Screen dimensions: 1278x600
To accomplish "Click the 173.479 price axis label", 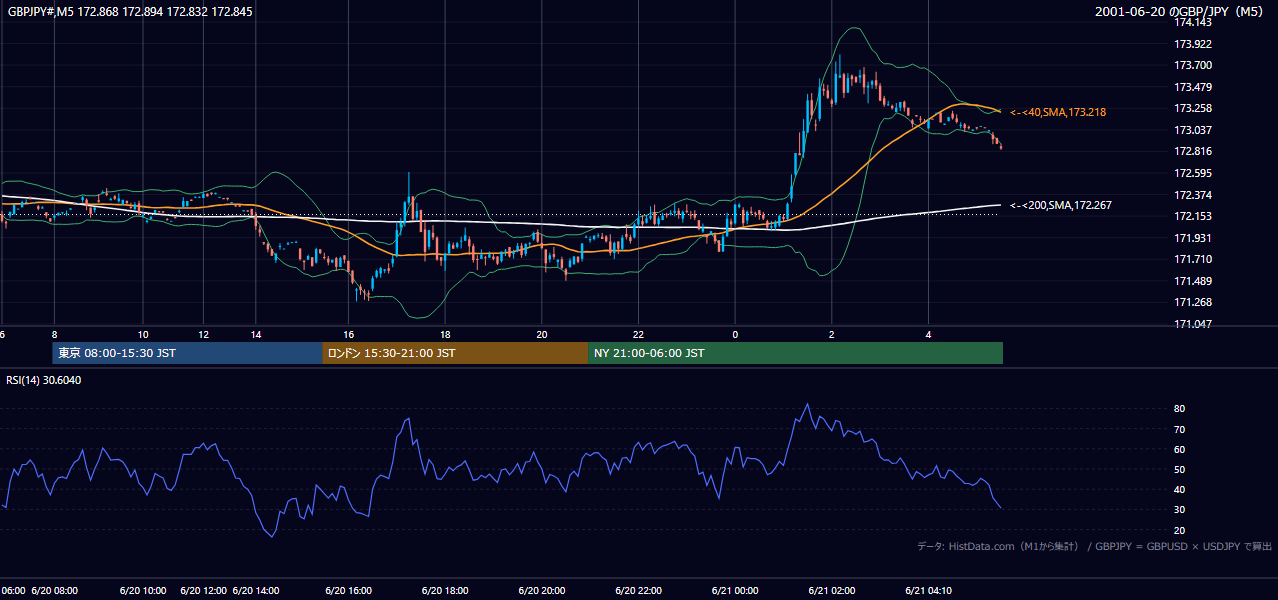I will tap(1192, 87).
